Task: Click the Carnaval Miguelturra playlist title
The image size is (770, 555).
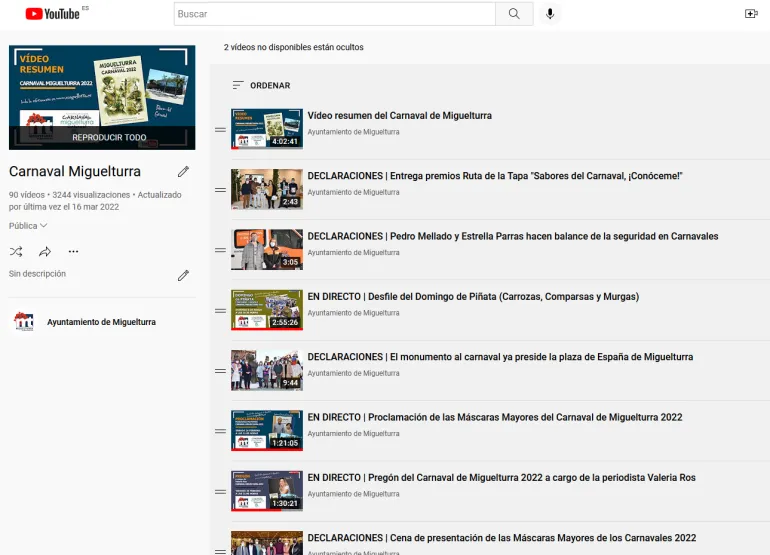Action: tap(75, 171)
